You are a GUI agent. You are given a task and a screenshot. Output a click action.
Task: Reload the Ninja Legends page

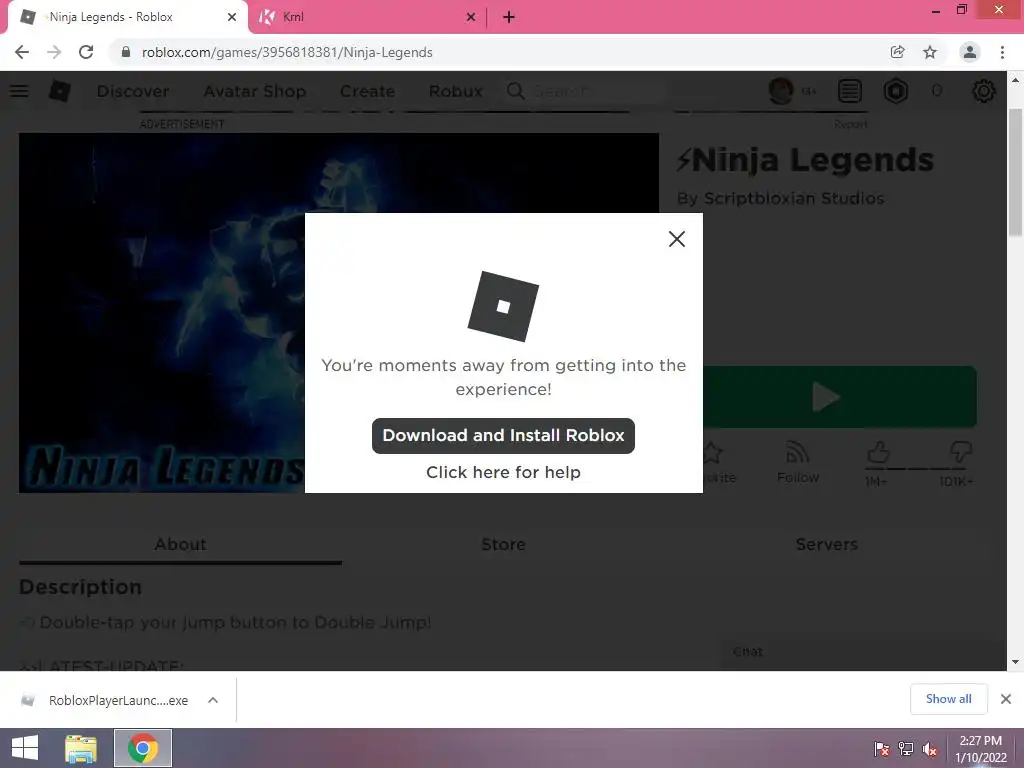(86, 52)
